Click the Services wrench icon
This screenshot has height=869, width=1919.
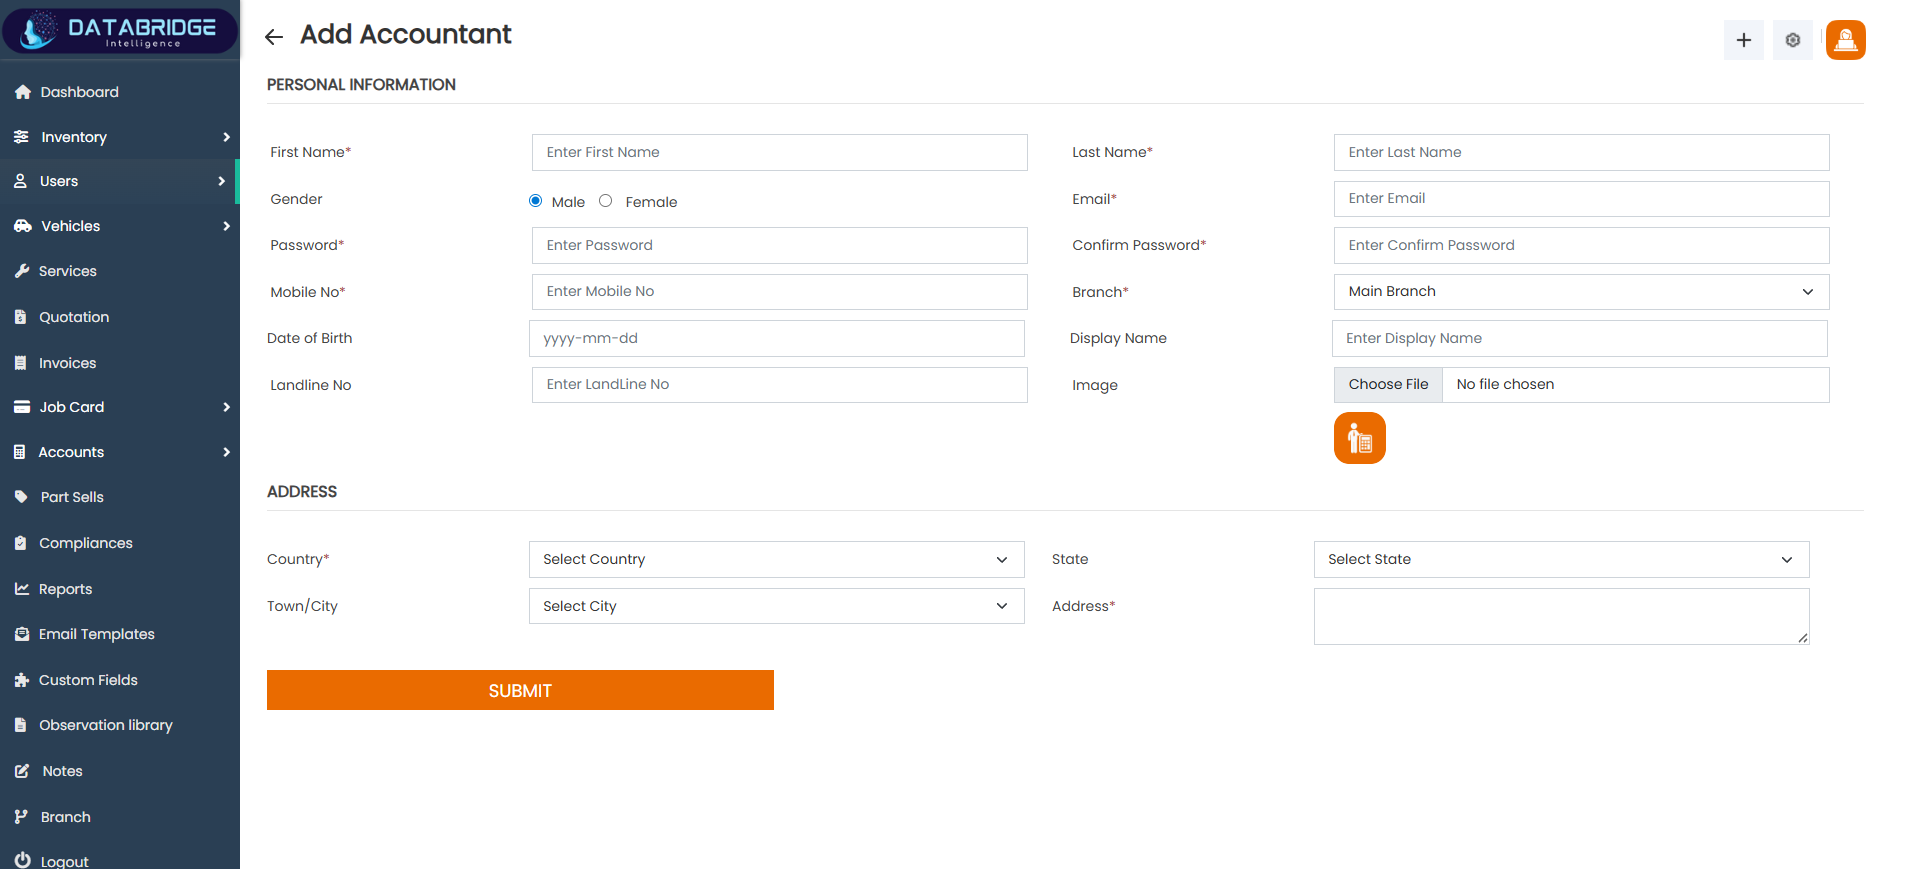point(22,271)
